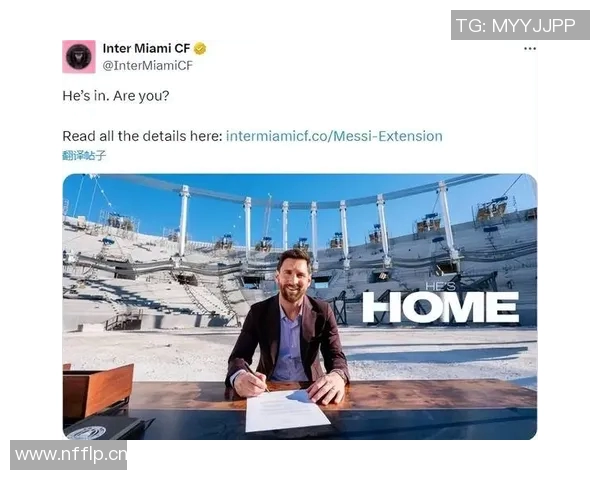The width and height of the screenshot is (600, 480).
Task: Select the "He's in. Are you?" text
Action: 116,96
